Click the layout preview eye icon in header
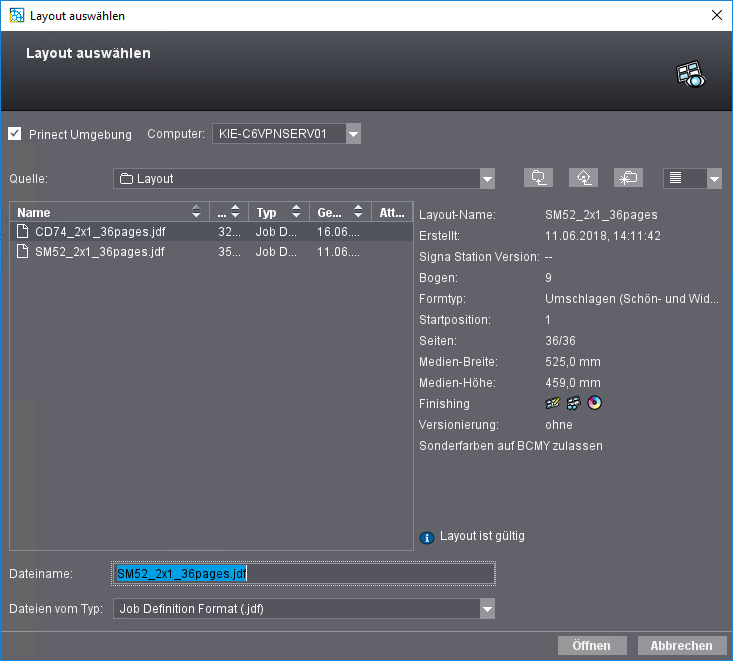 tap(690, 74)
